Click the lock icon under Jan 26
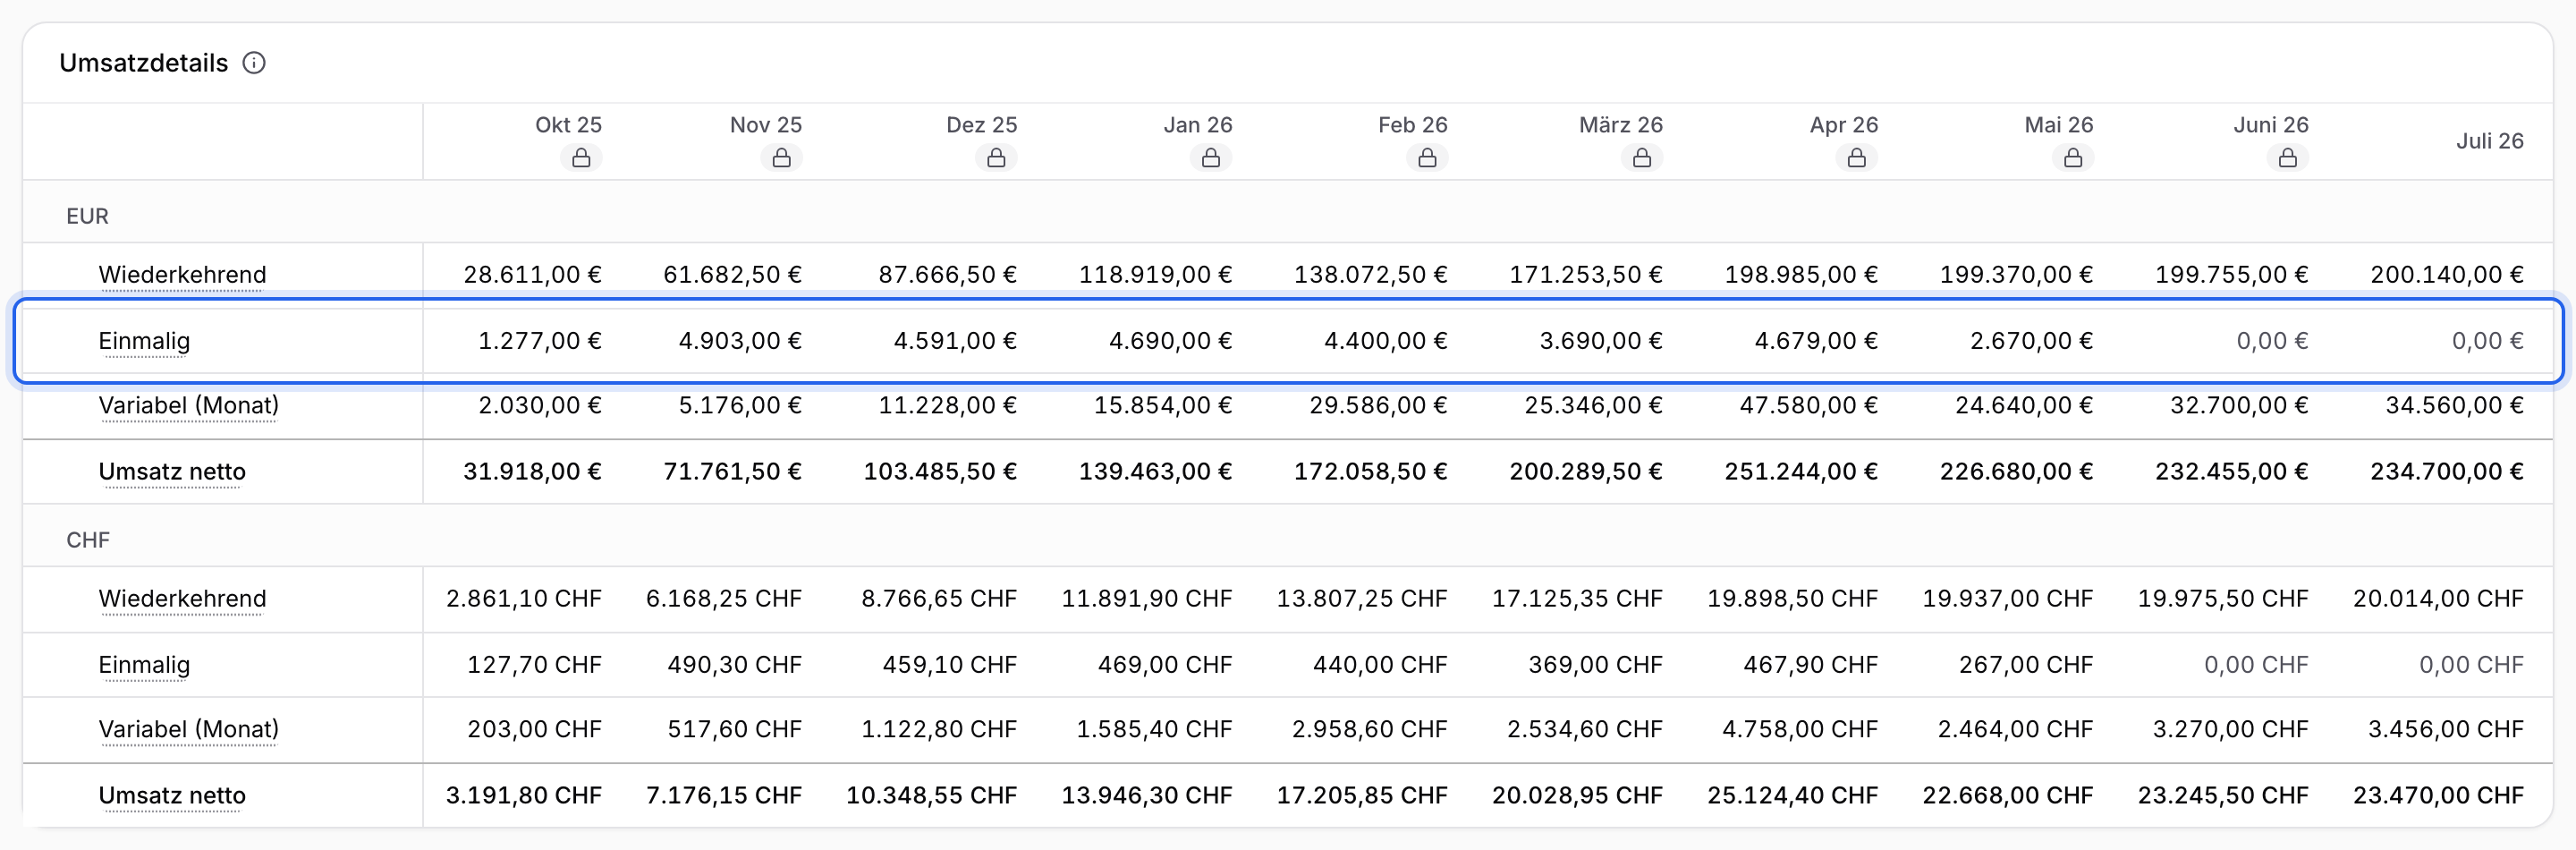This screenshot has width=2576, height=850. 1211,158
